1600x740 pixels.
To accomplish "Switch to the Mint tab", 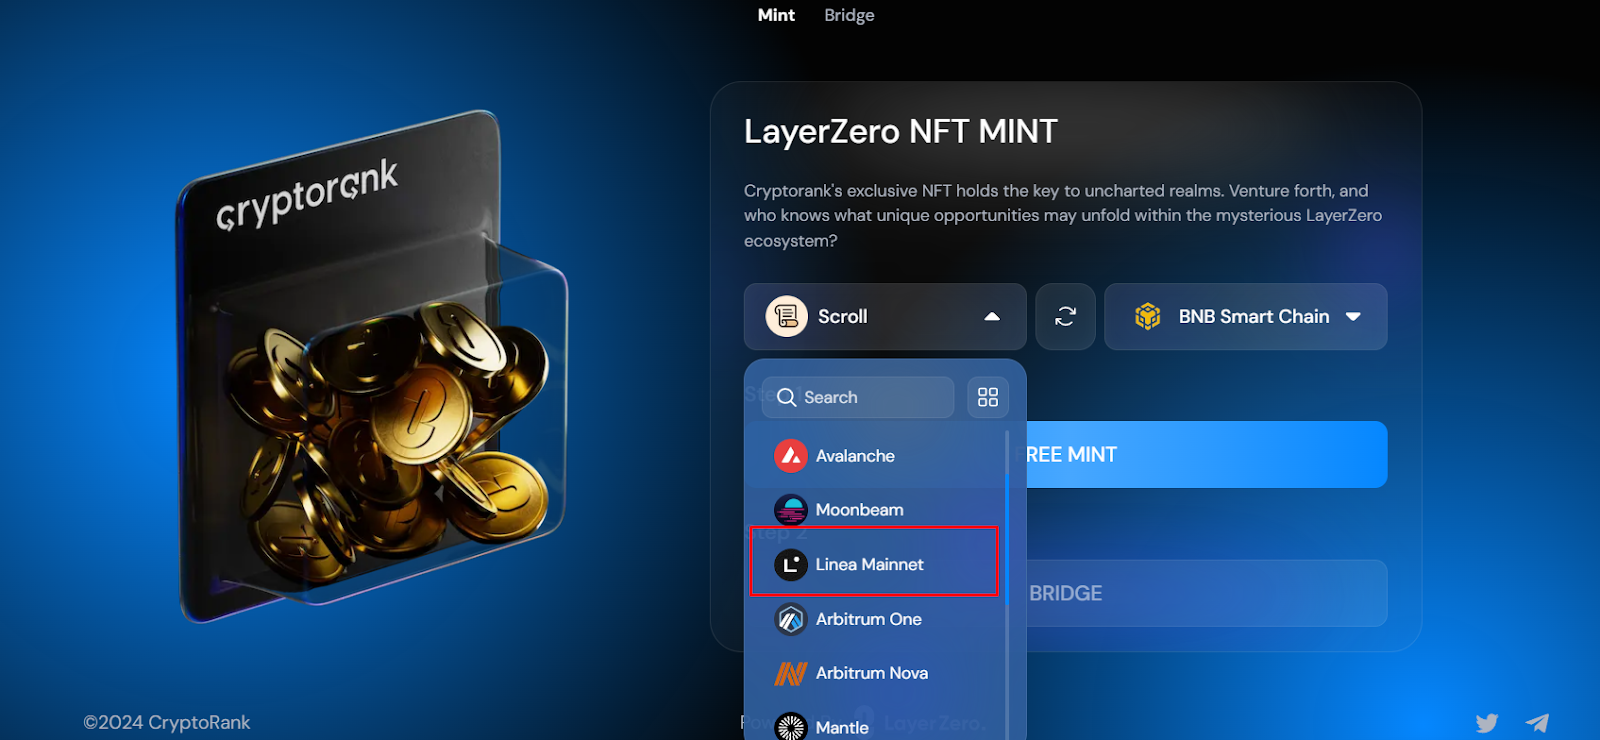I will click(776, 15).
